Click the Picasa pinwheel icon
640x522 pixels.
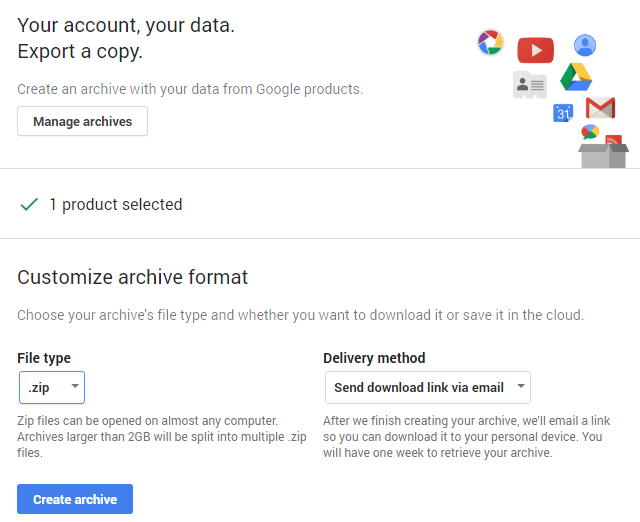tap(490, 42)
